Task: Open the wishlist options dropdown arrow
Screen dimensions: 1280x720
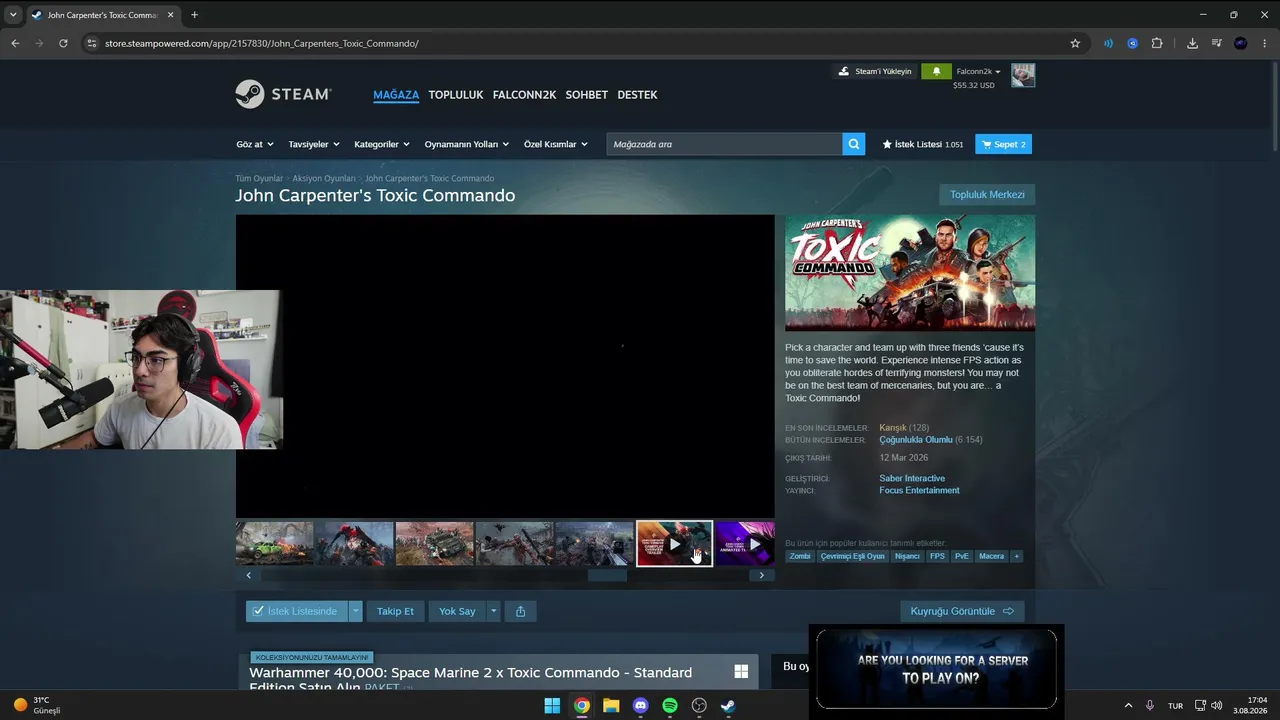Action: coord(355,611)
